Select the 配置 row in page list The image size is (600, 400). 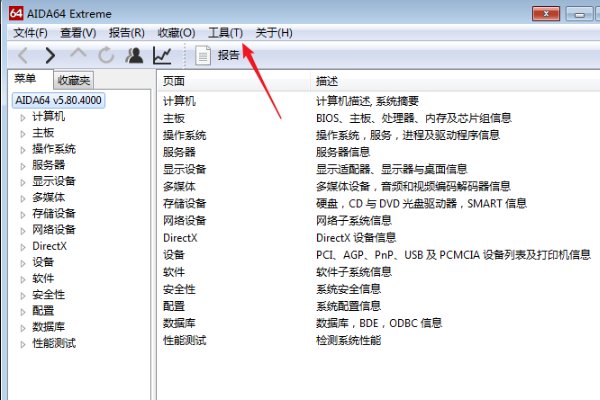click(x=379, y=306)
